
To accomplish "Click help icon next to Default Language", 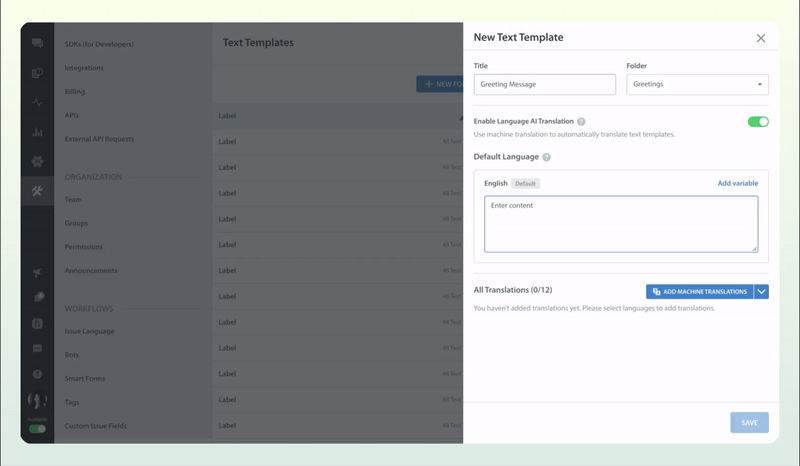I will coord(547,157).
